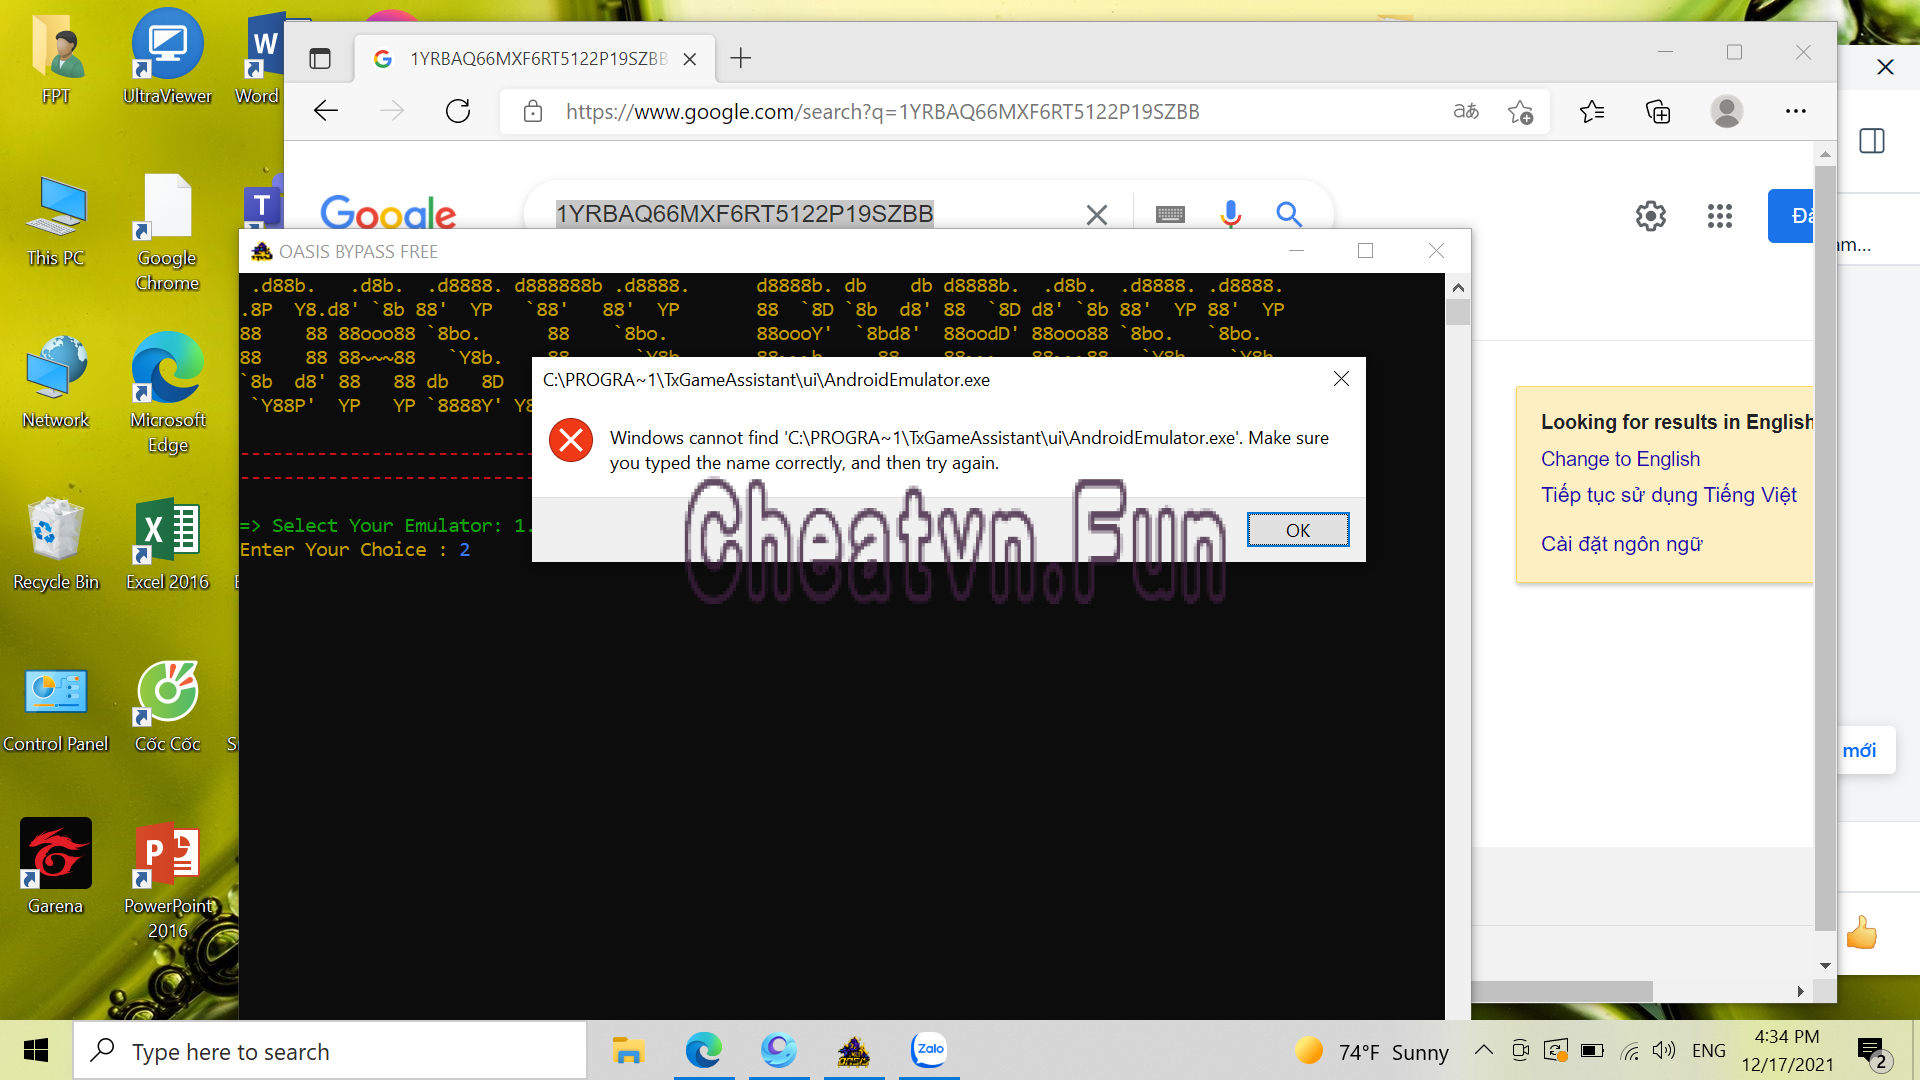Open Edge settings and more menu

point(1795,111)
